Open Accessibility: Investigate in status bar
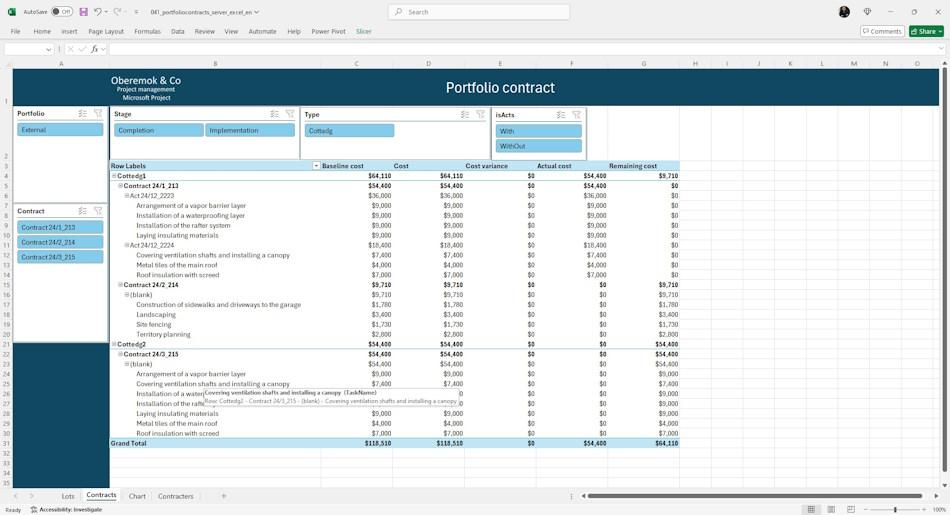The image size is (950, 515). [x=67, y=510]
